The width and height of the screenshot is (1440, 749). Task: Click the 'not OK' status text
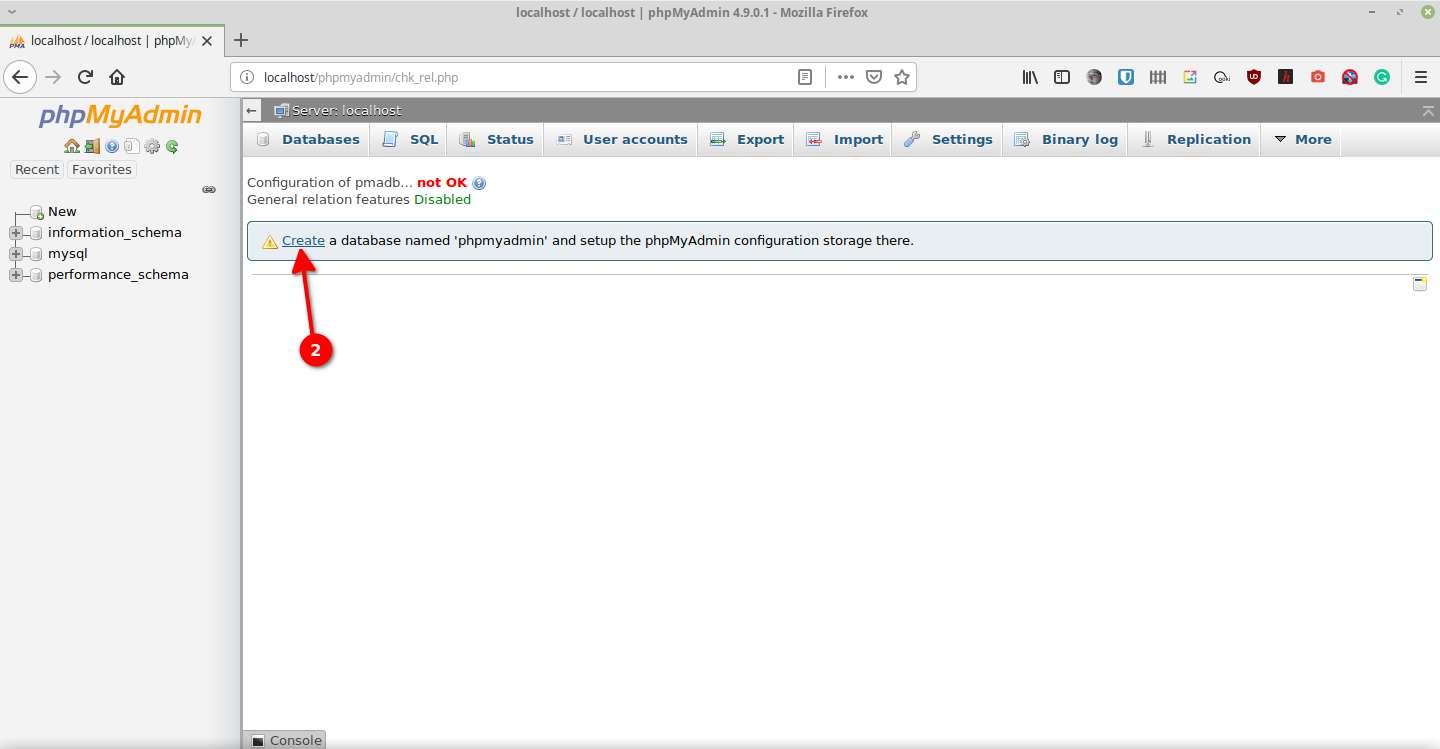[442, 183]
